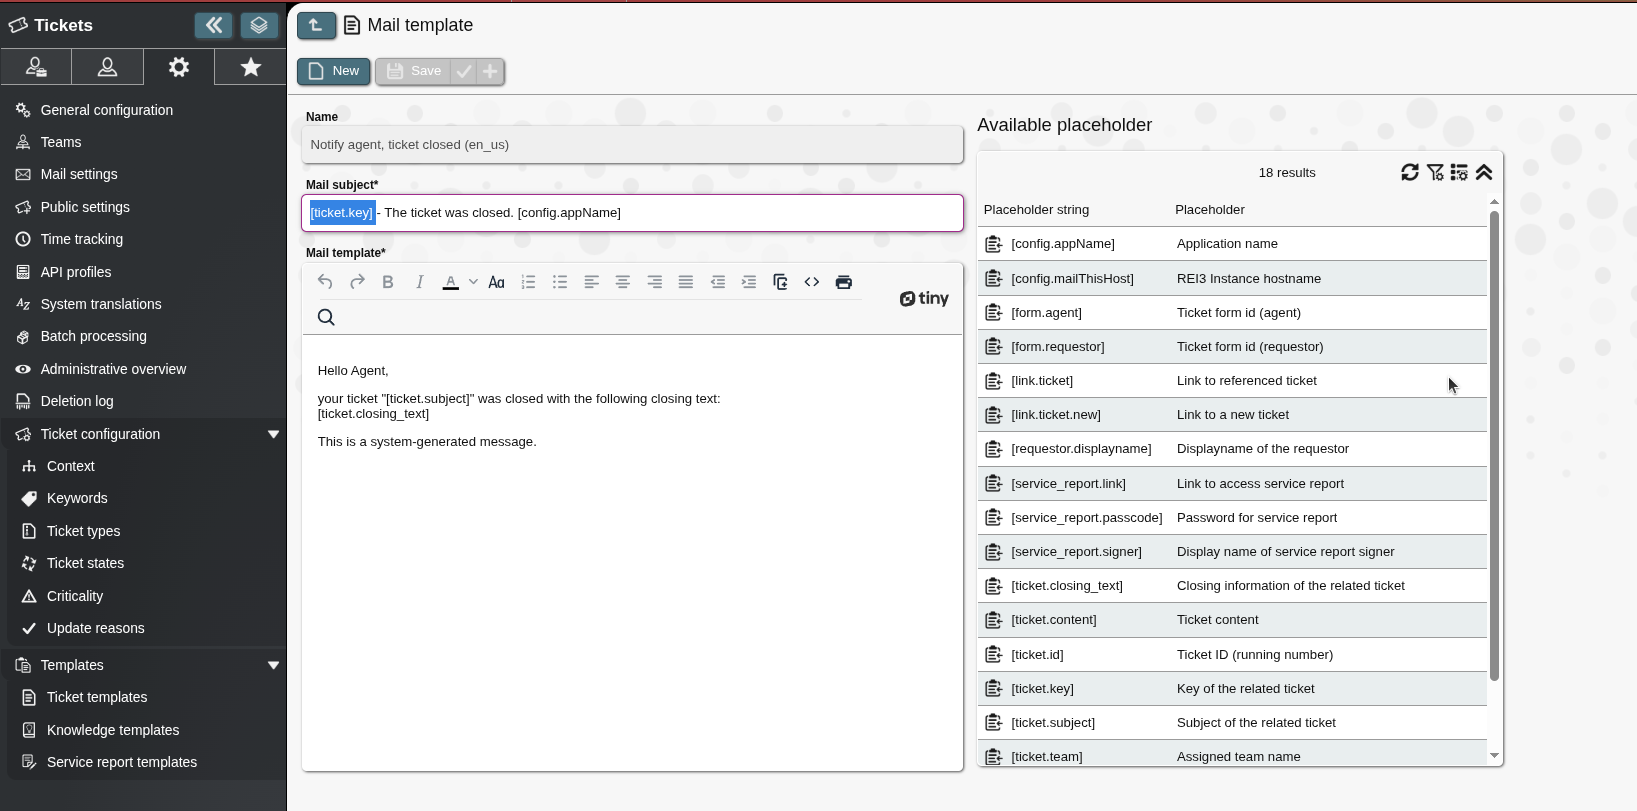
Task: Open text color dropdown arrow
Action: (x=473, y=282)
